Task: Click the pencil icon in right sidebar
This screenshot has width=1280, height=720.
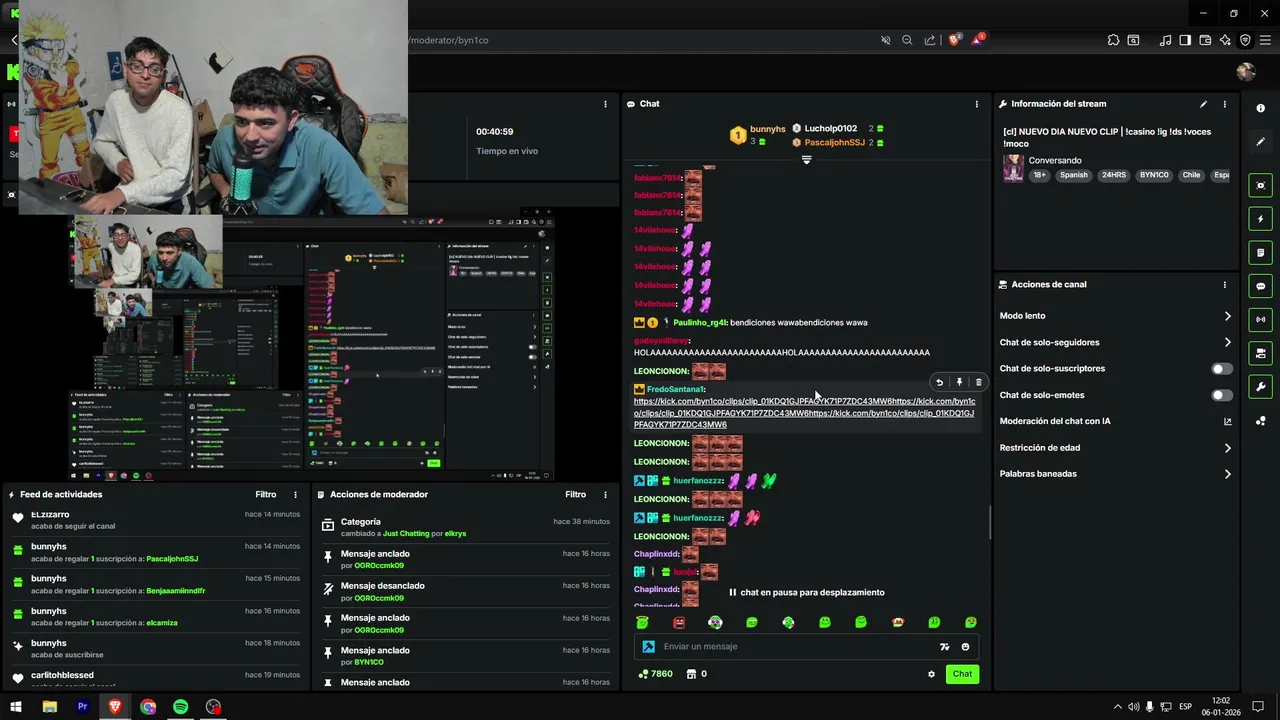Action: coord(1260,142)
